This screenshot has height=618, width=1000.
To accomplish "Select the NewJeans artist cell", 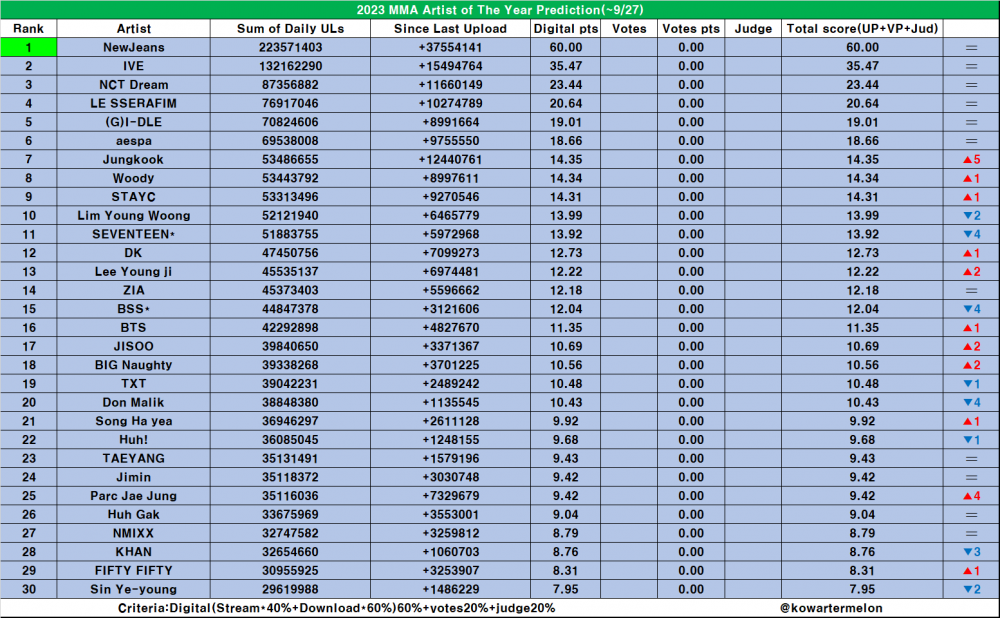I will point(133,47).
